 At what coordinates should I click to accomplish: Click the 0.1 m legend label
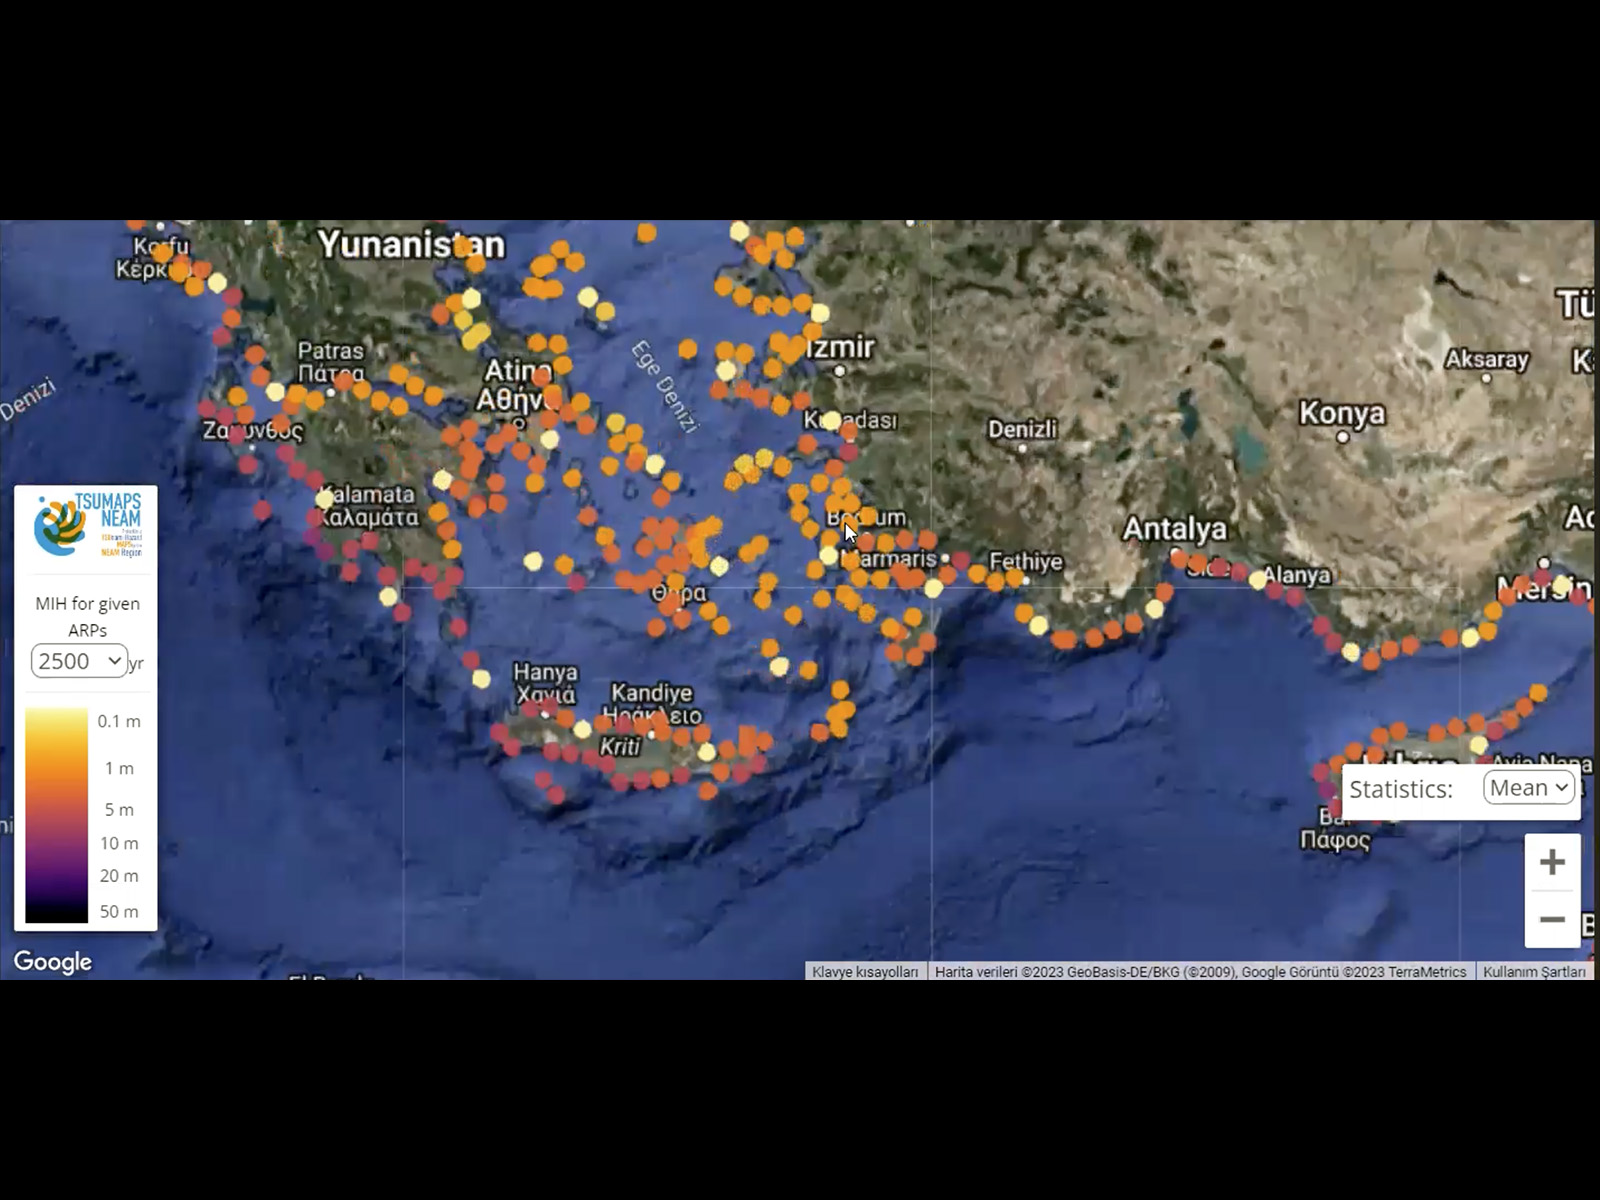click(119, 721)
